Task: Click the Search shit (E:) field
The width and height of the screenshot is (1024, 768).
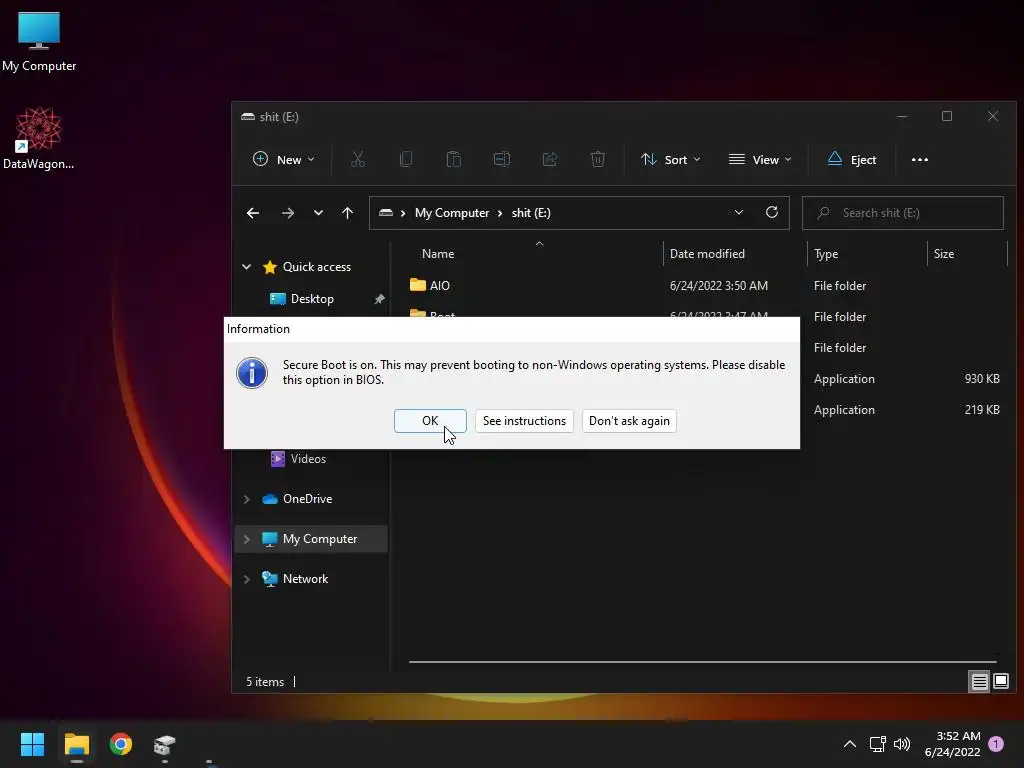Action: pyautogui.click(x=903, y=213)
